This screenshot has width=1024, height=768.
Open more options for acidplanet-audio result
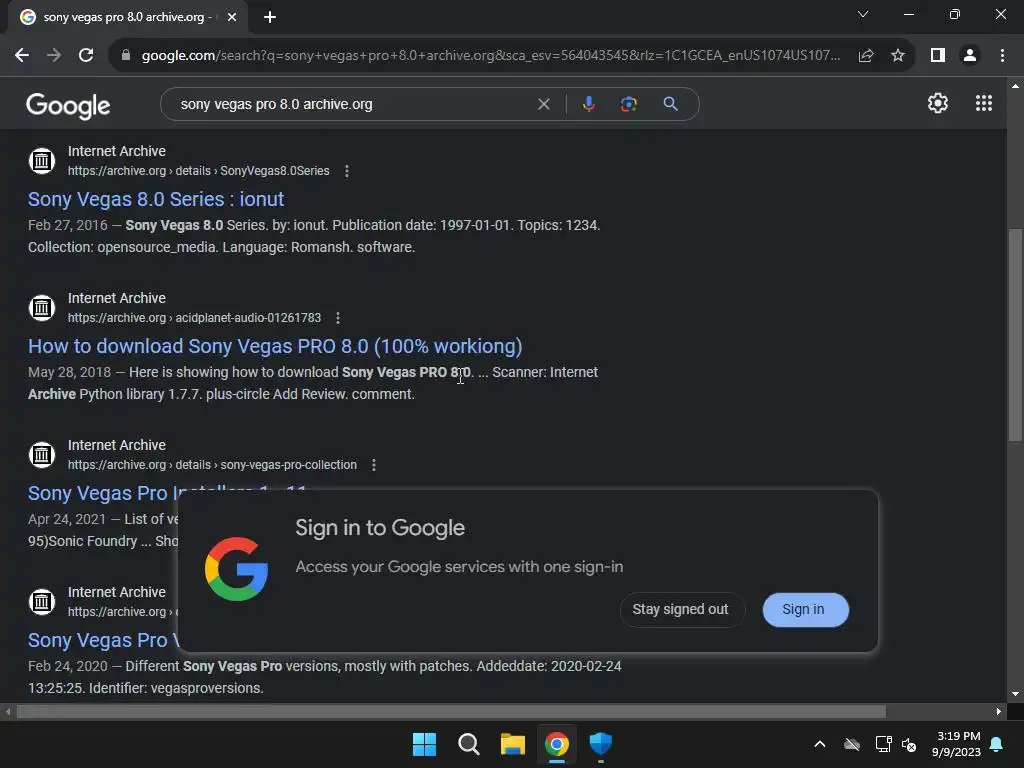coord(338,318)
